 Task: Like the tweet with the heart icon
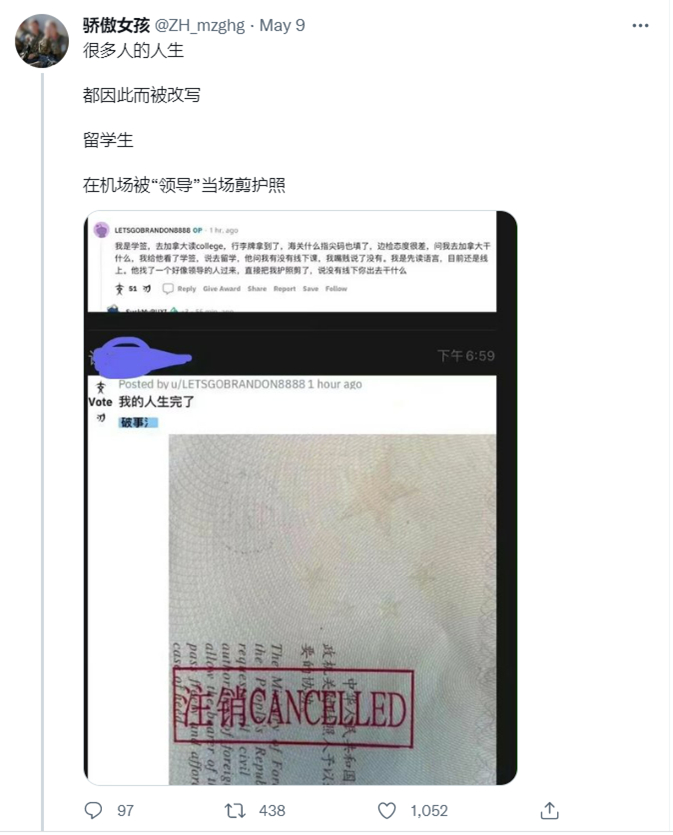(x=387, y=811)
